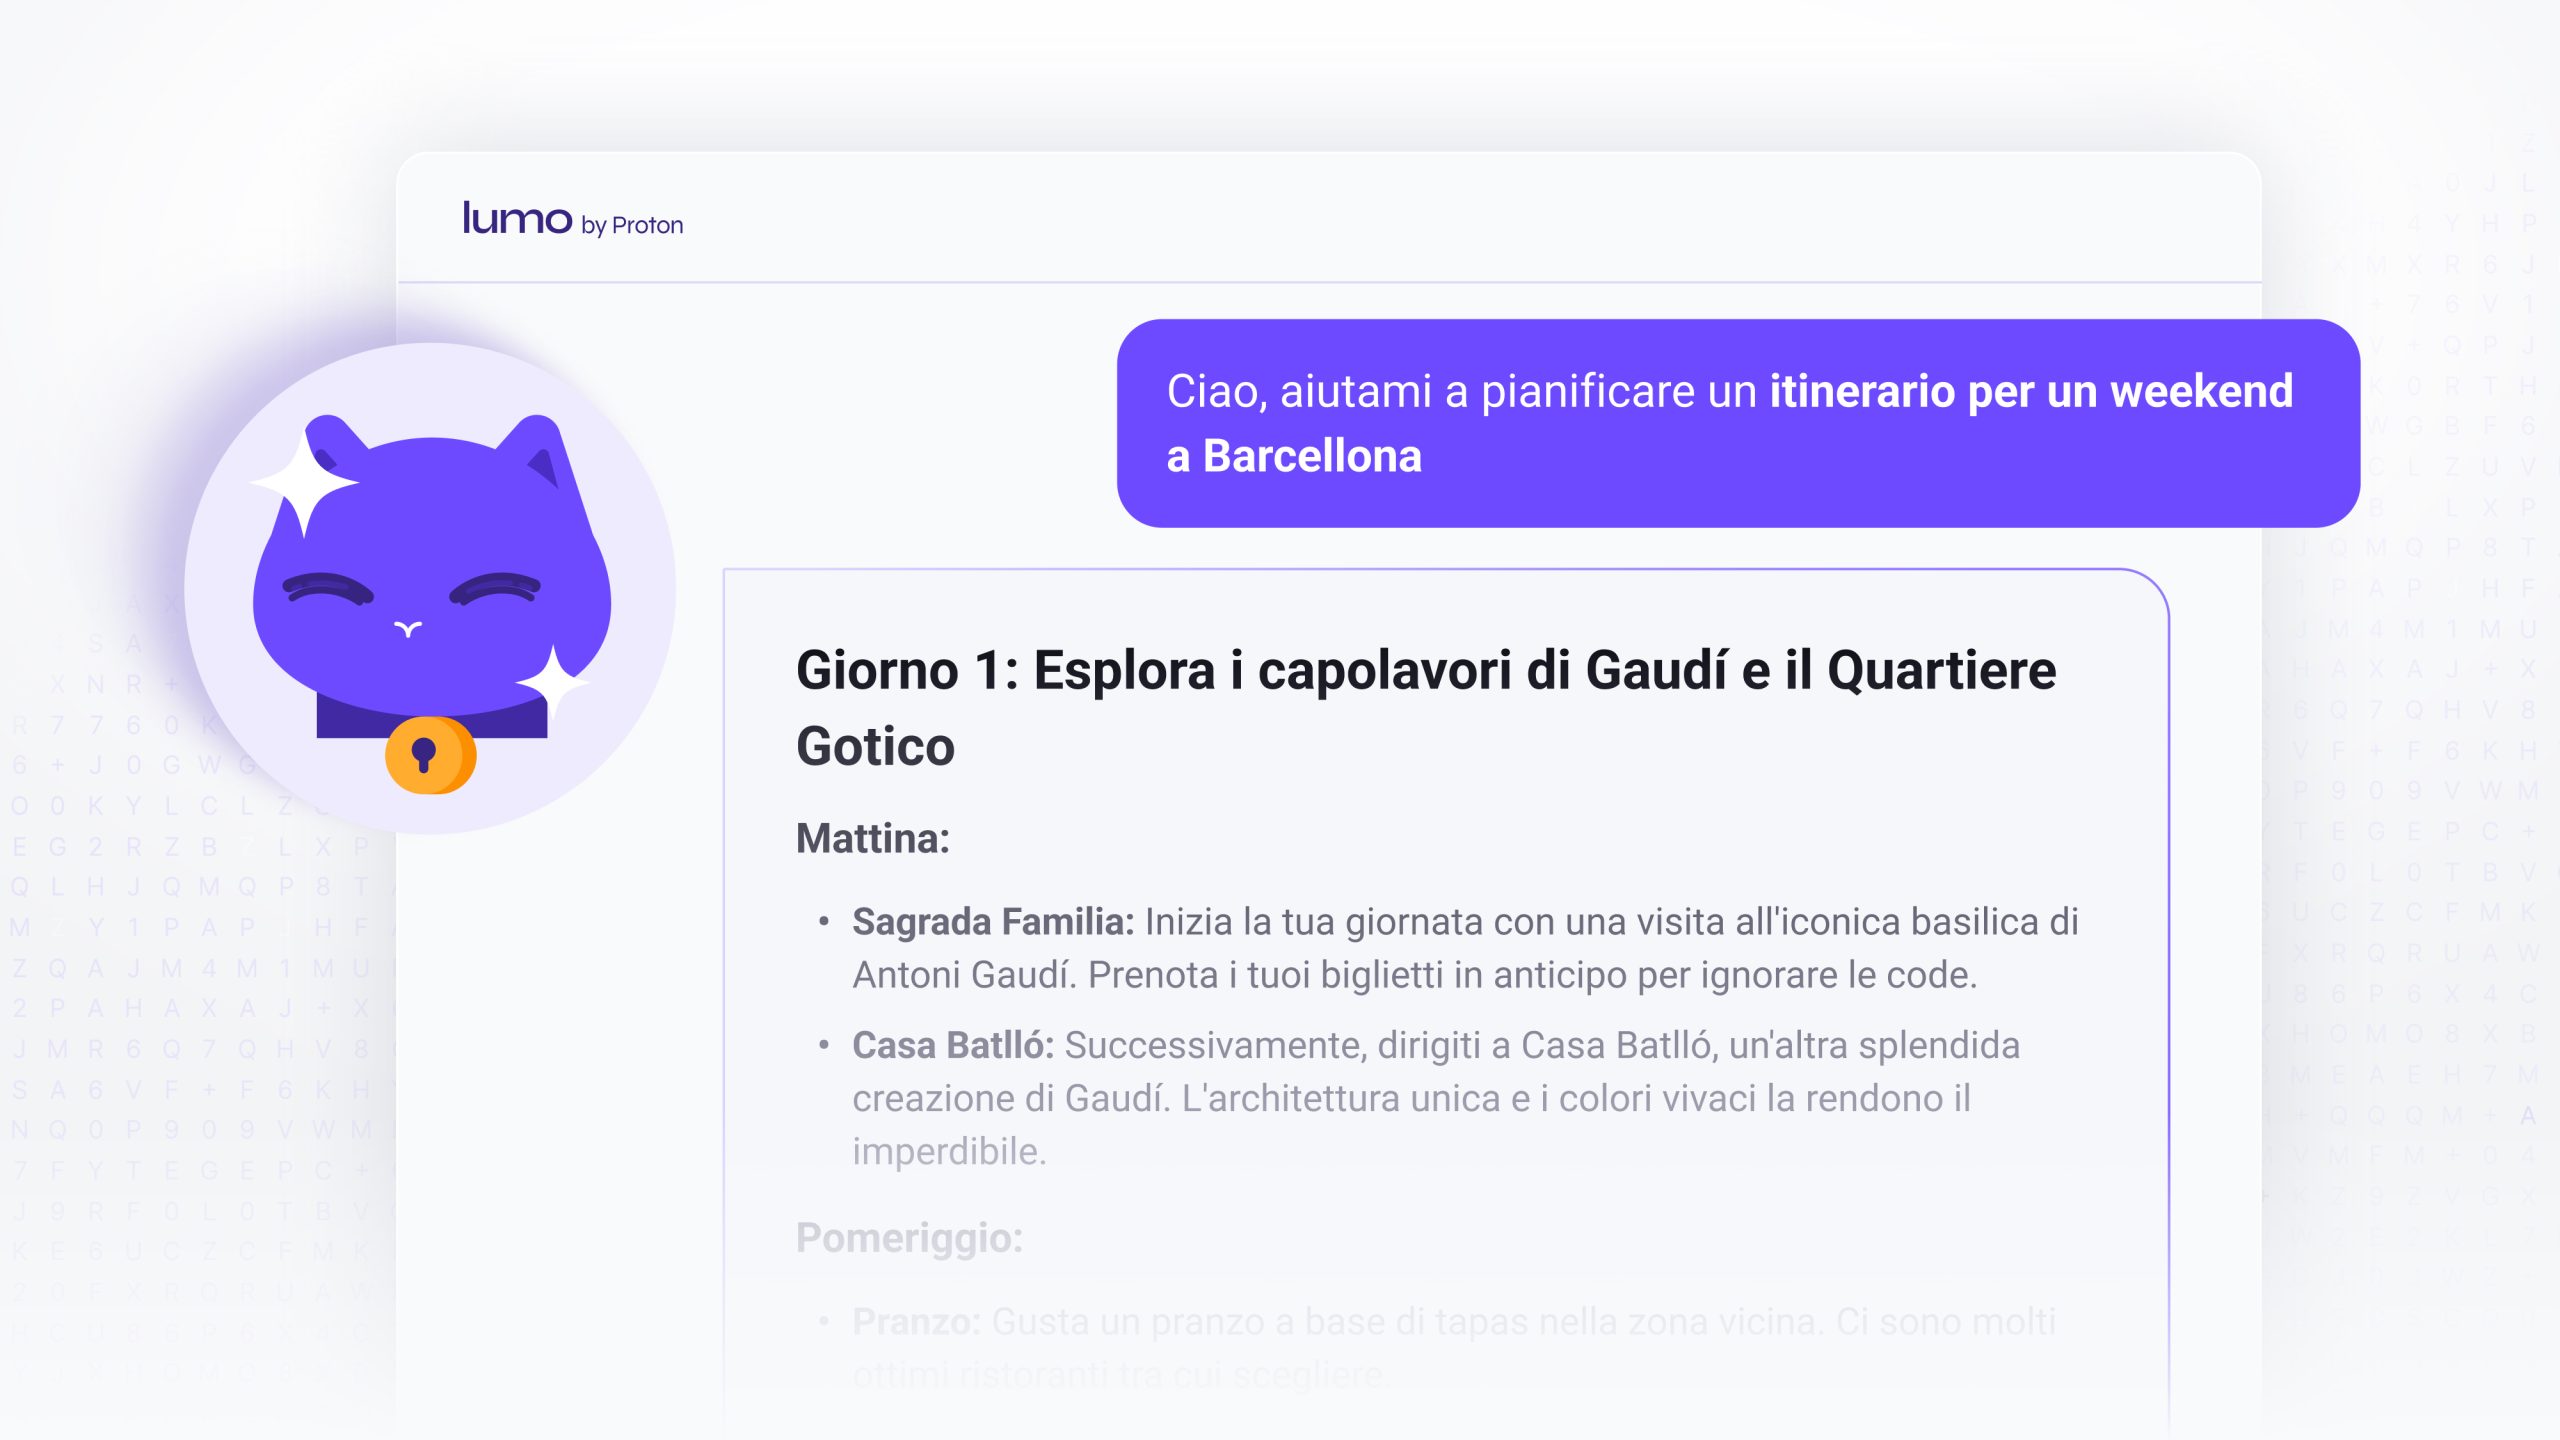Click the cat mascot's left closed eye
Image resolution: width=2560 pixels, height=1440 pixels.
326,588
